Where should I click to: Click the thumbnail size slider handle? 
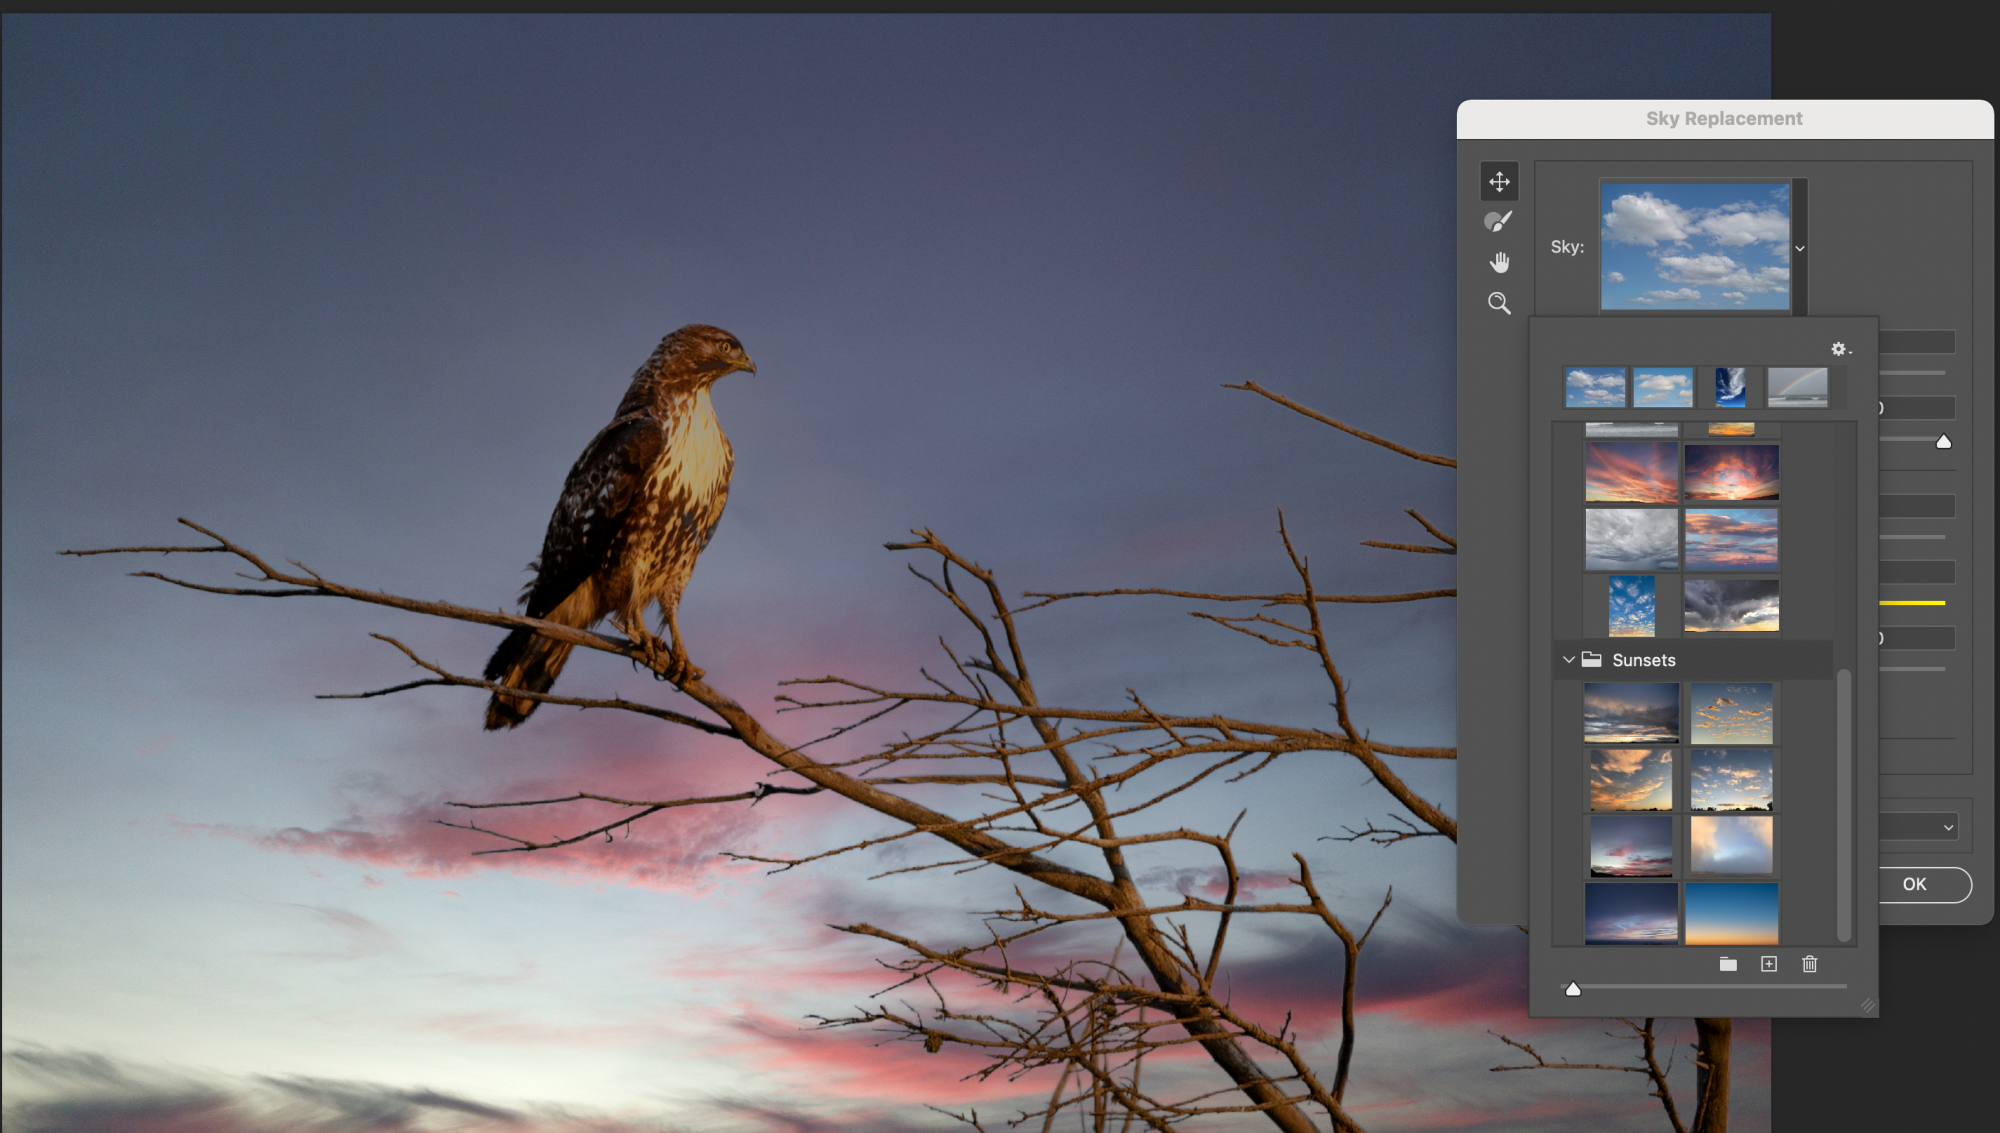1573,989
